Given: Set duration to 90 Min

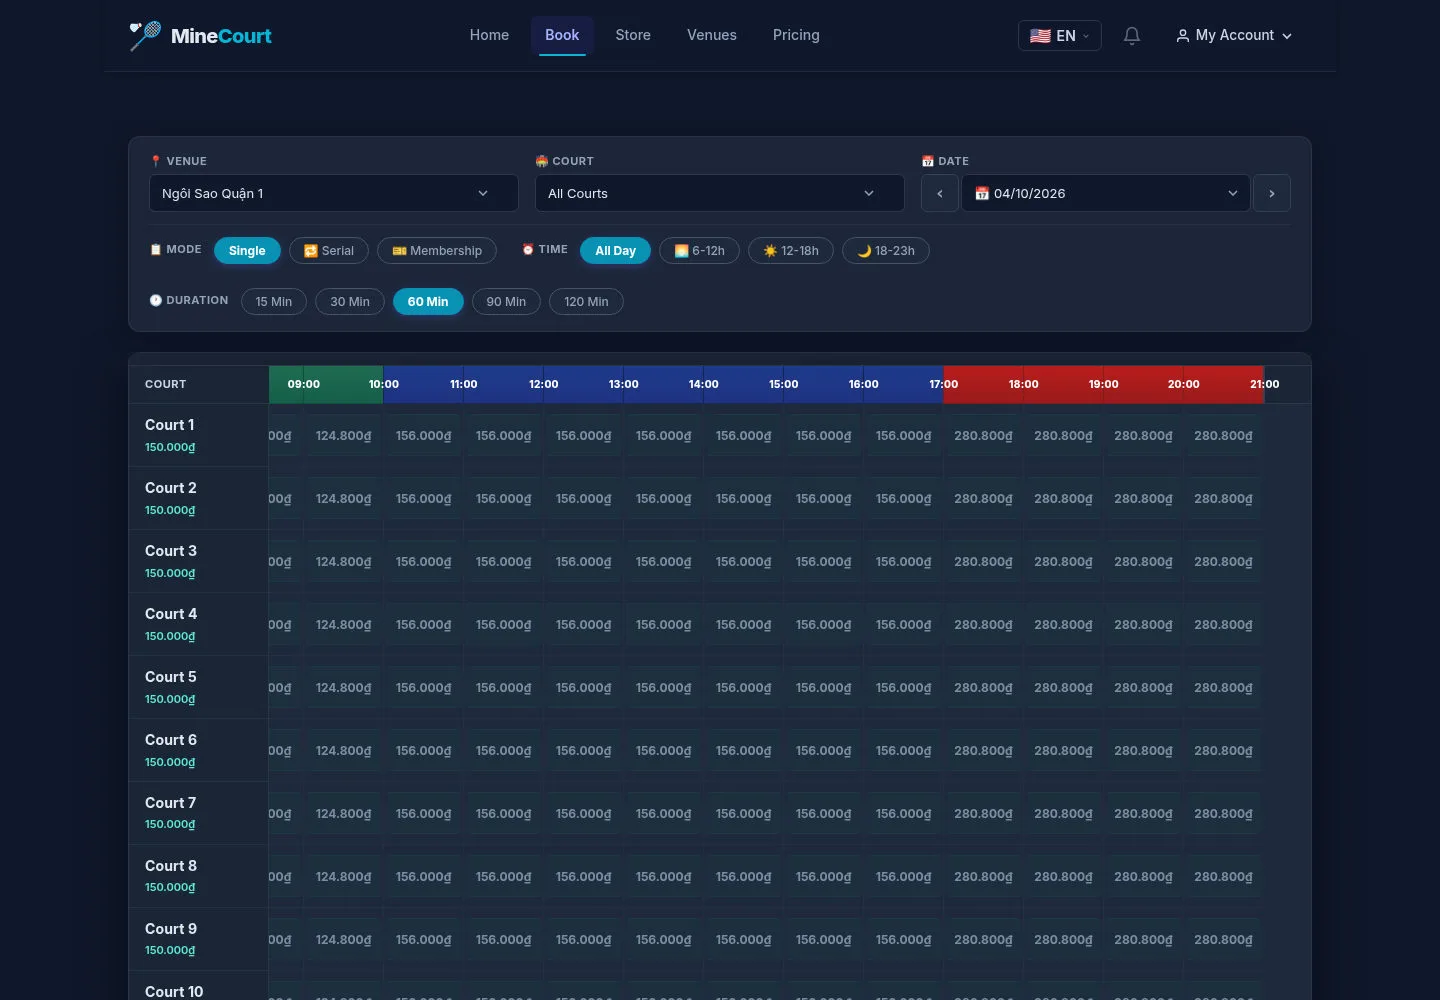Looking at the screenshot, I should click(x=506, y=301).
